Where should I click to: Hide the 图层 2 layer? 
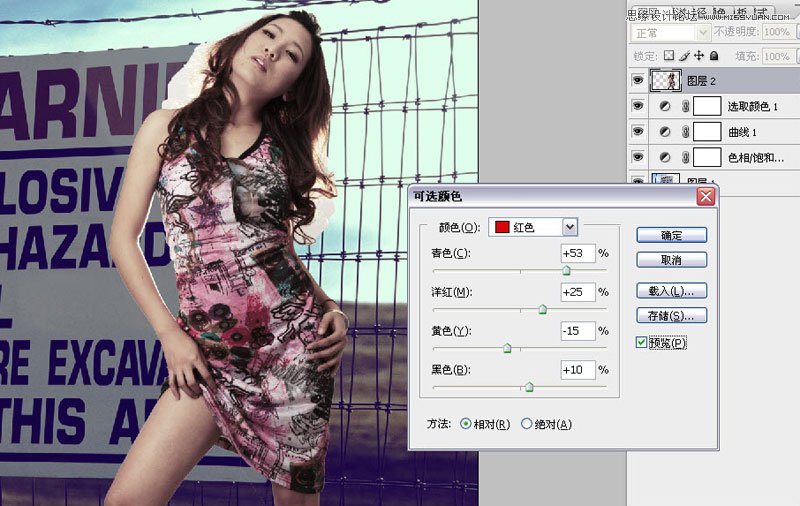point(638,81)
